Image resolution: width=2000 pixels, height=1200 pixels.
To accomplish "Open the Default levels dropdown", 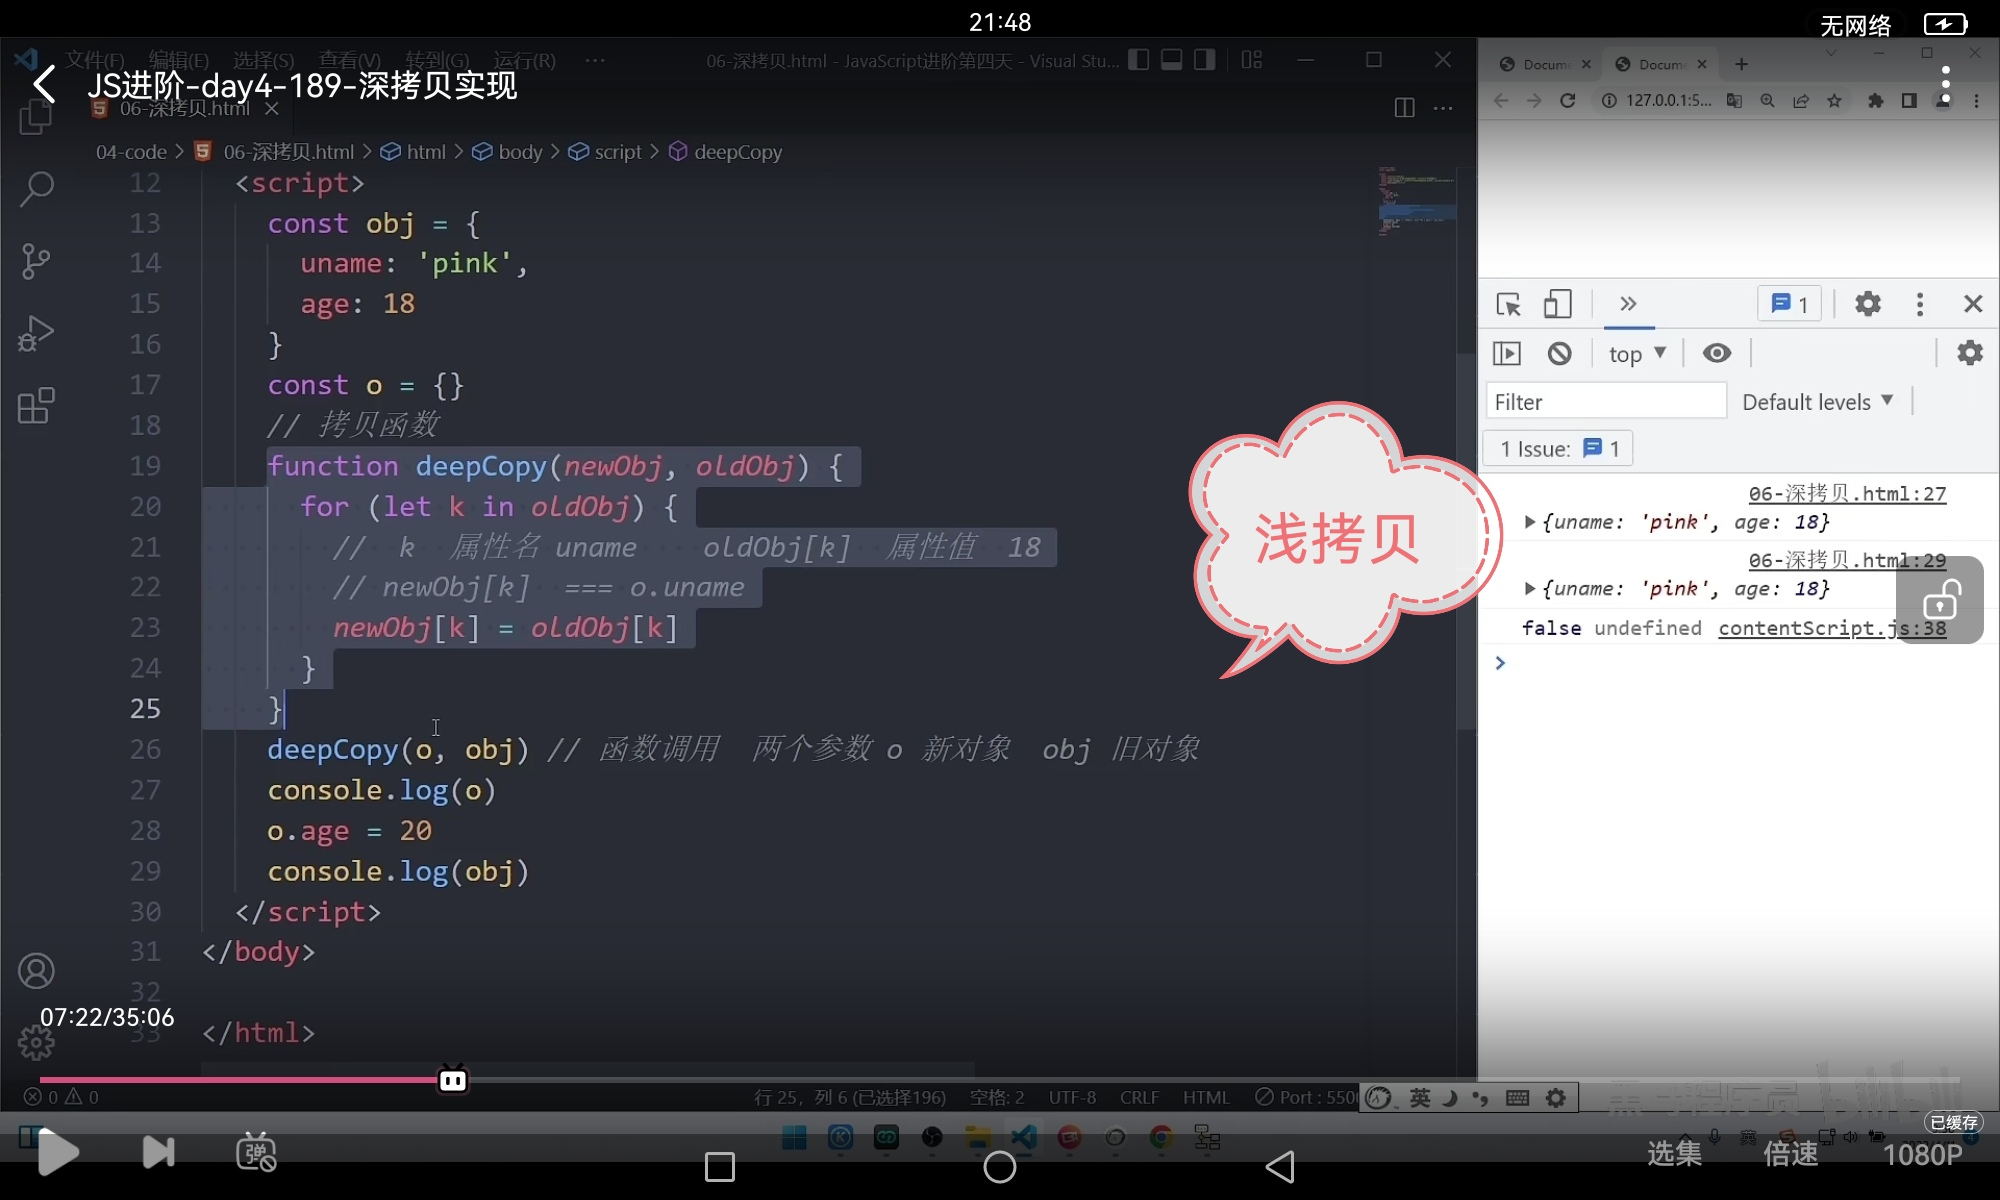I will pos(1817,402).
